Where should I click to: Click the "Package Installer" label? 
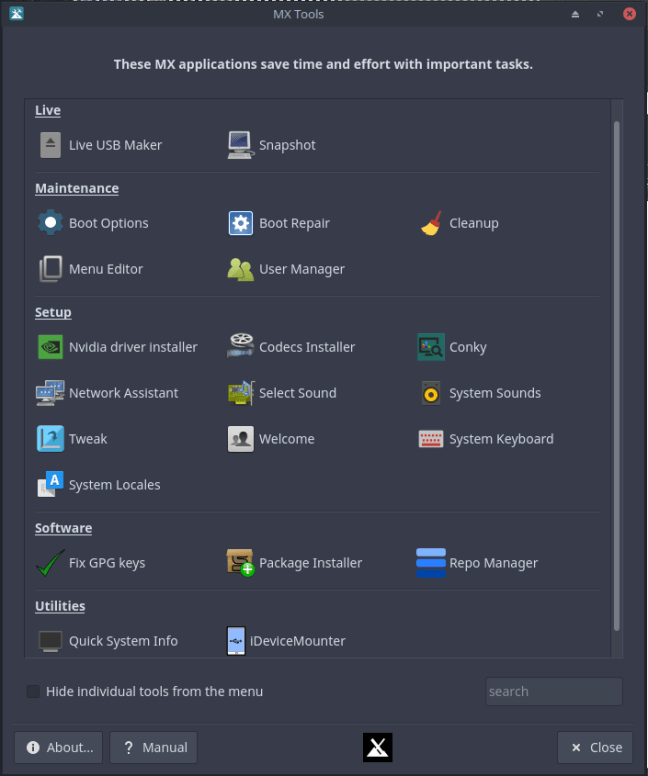coord(310,563)
